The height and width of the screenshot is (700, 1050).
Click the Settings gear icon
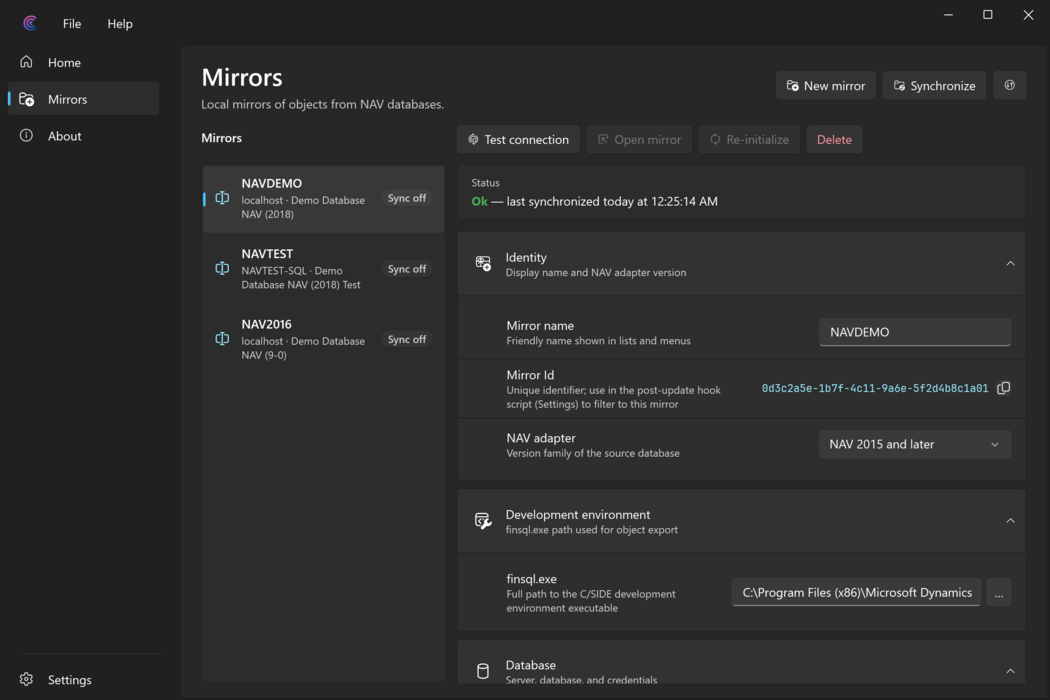click(x=26, y=679)
